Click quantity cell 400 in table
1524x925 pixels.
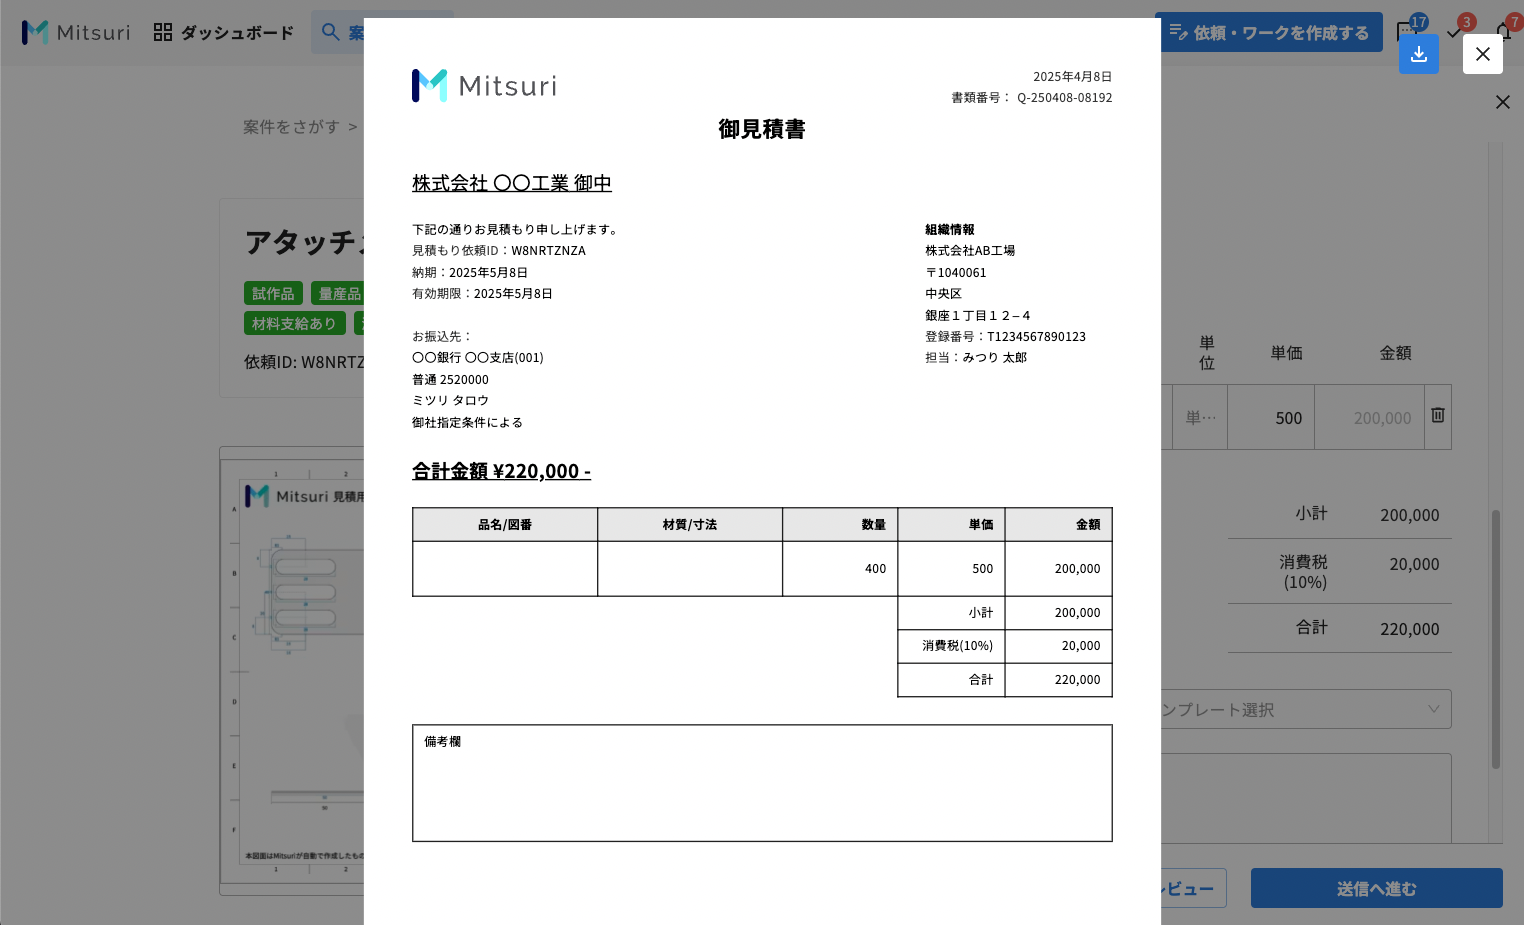point(840,569)
